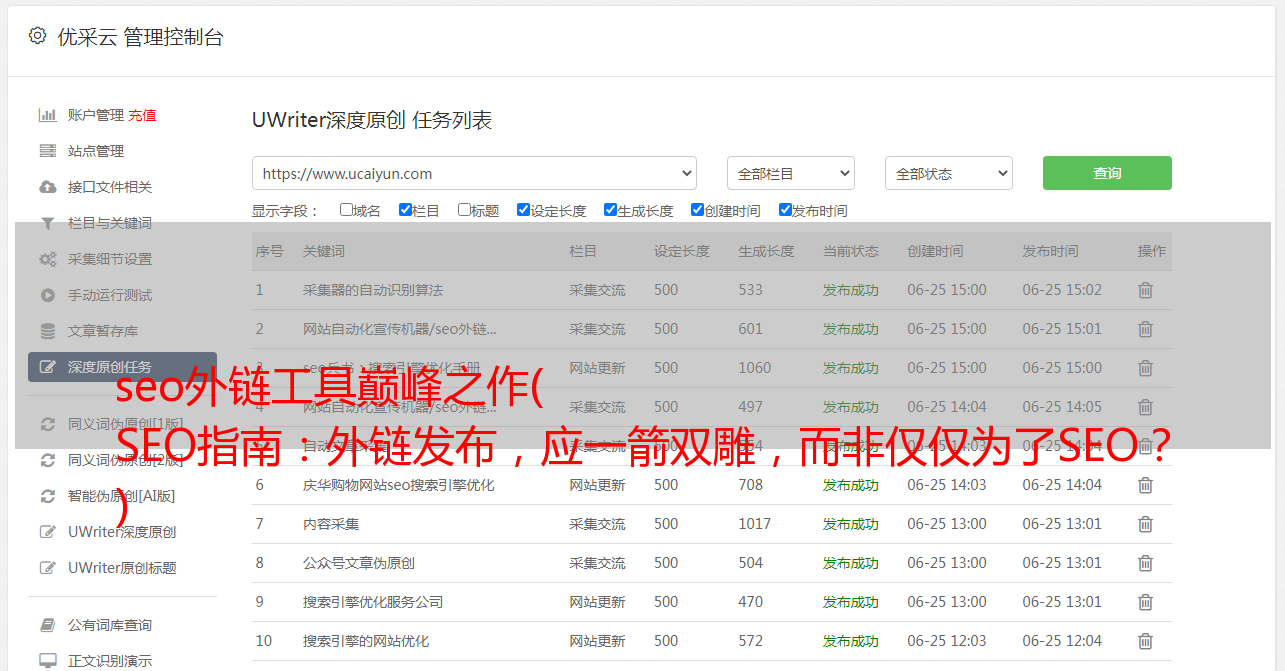Delete 公众号文章伪原创 with trash icon
Image resolution: width=1285 pixels, height=671 pixels.
click(1145, 563)
